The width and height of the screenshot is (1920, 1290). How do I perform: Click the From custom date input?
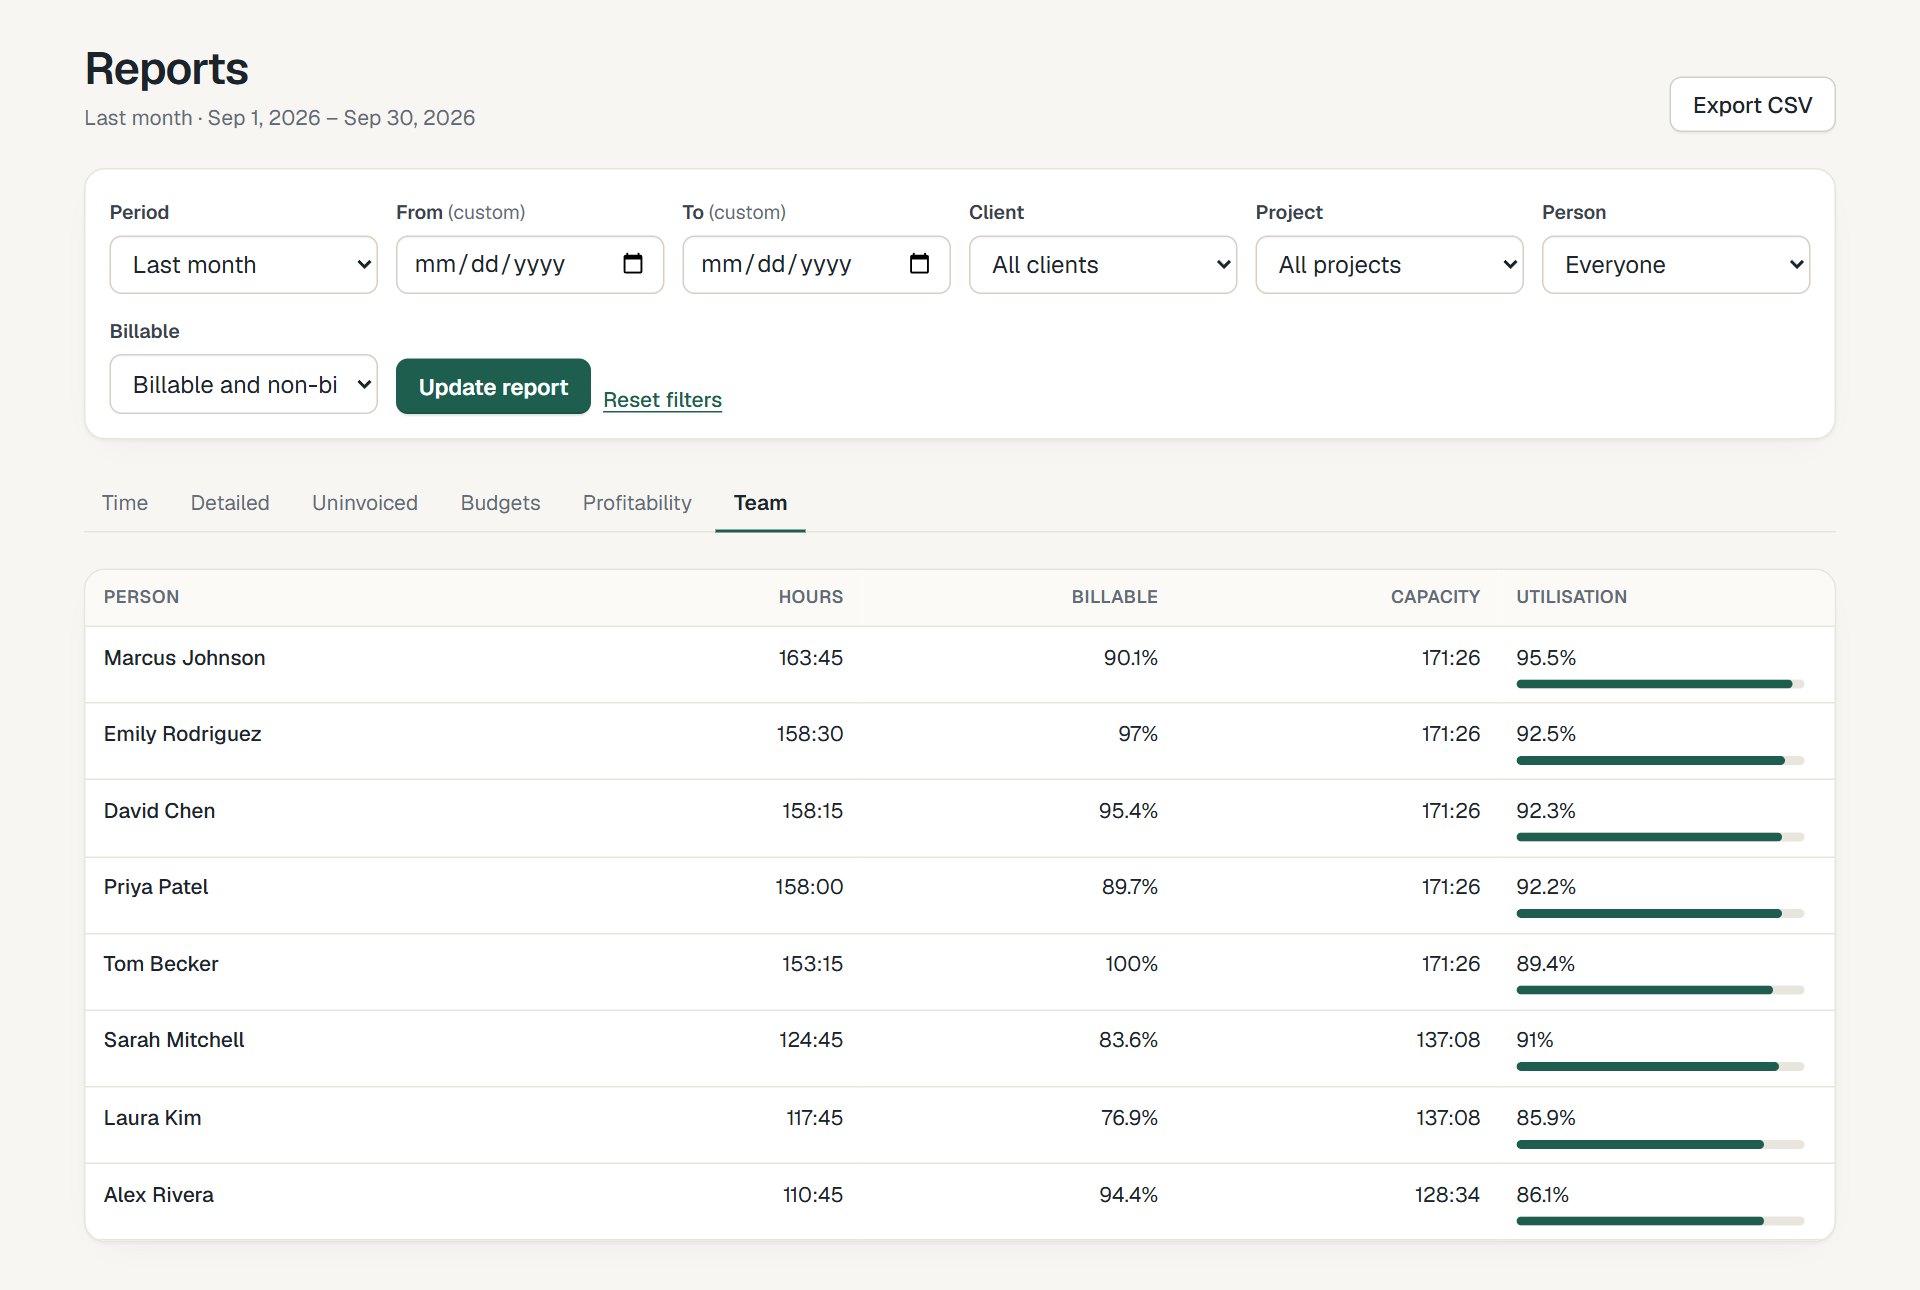[530, 265]
